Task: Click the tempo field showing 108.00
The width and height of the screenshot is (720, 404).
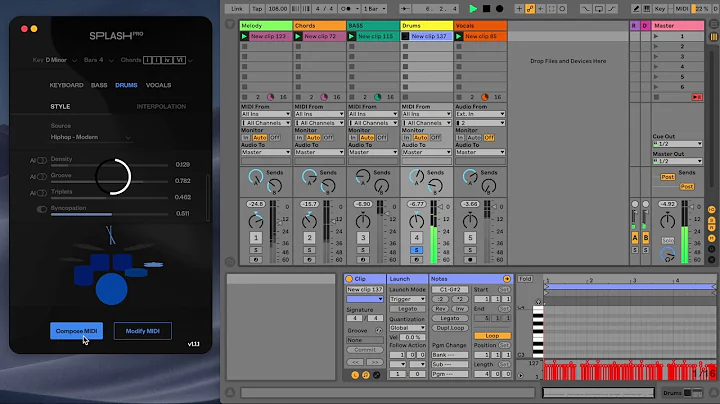Action: coord(278,9)
